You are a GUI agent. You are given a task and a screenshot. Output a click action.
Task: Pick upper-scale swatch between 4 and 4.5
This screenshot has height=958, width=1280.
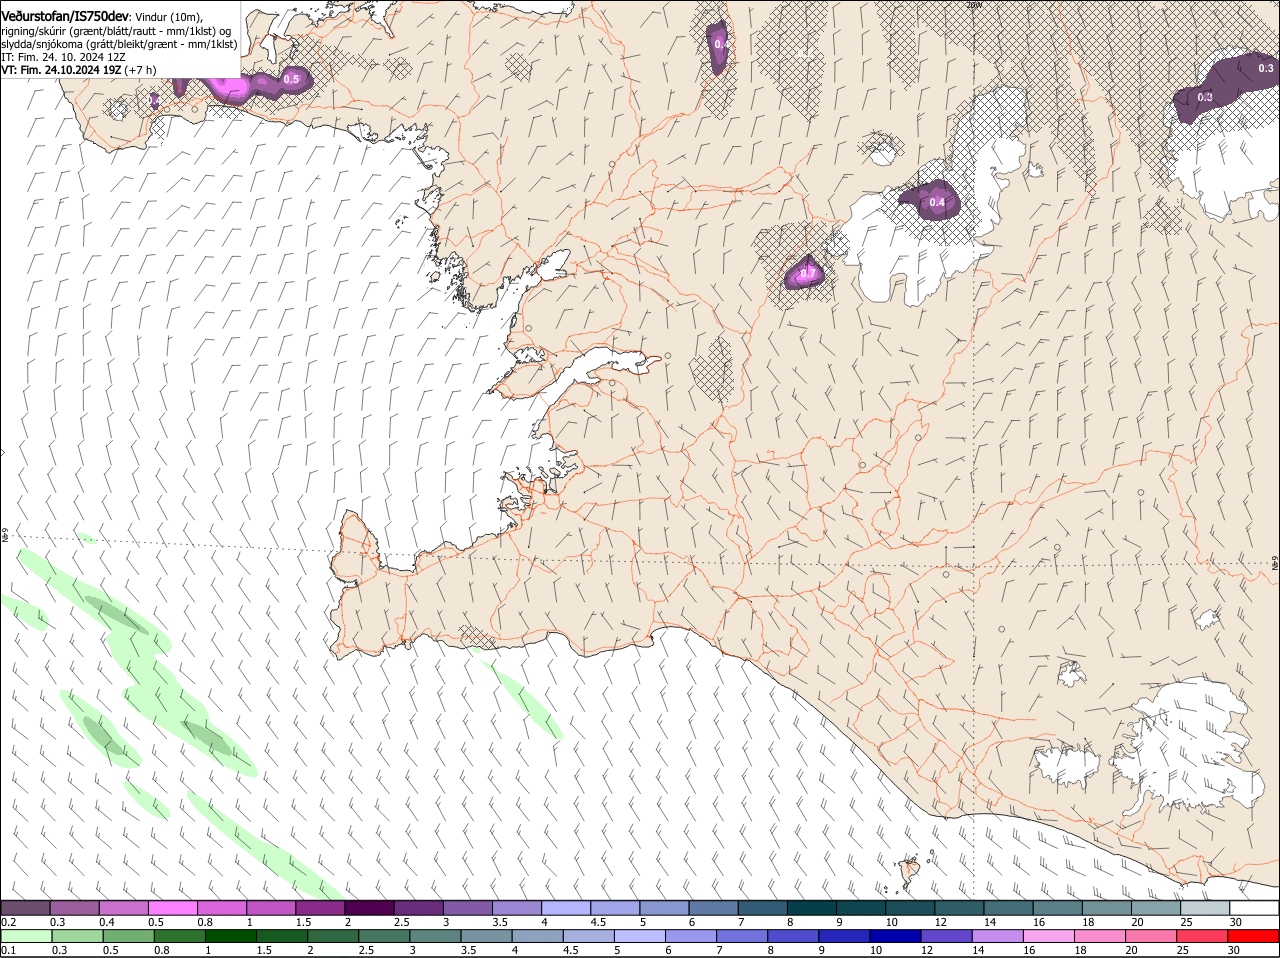coord(566,908)
